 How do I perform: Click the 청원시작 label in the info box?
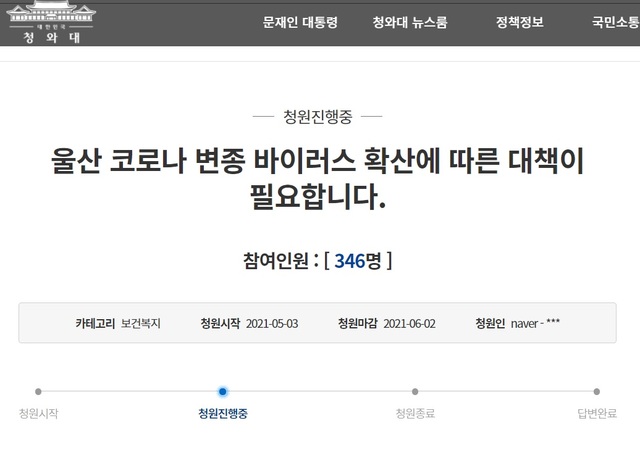[220, 324]
